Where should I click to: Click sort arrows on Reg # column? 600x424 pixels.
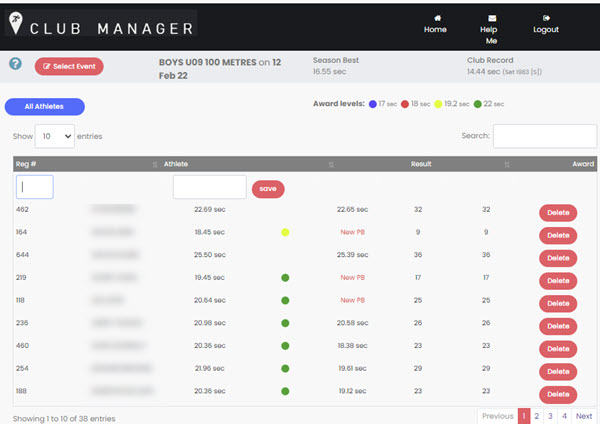point(154,164)
